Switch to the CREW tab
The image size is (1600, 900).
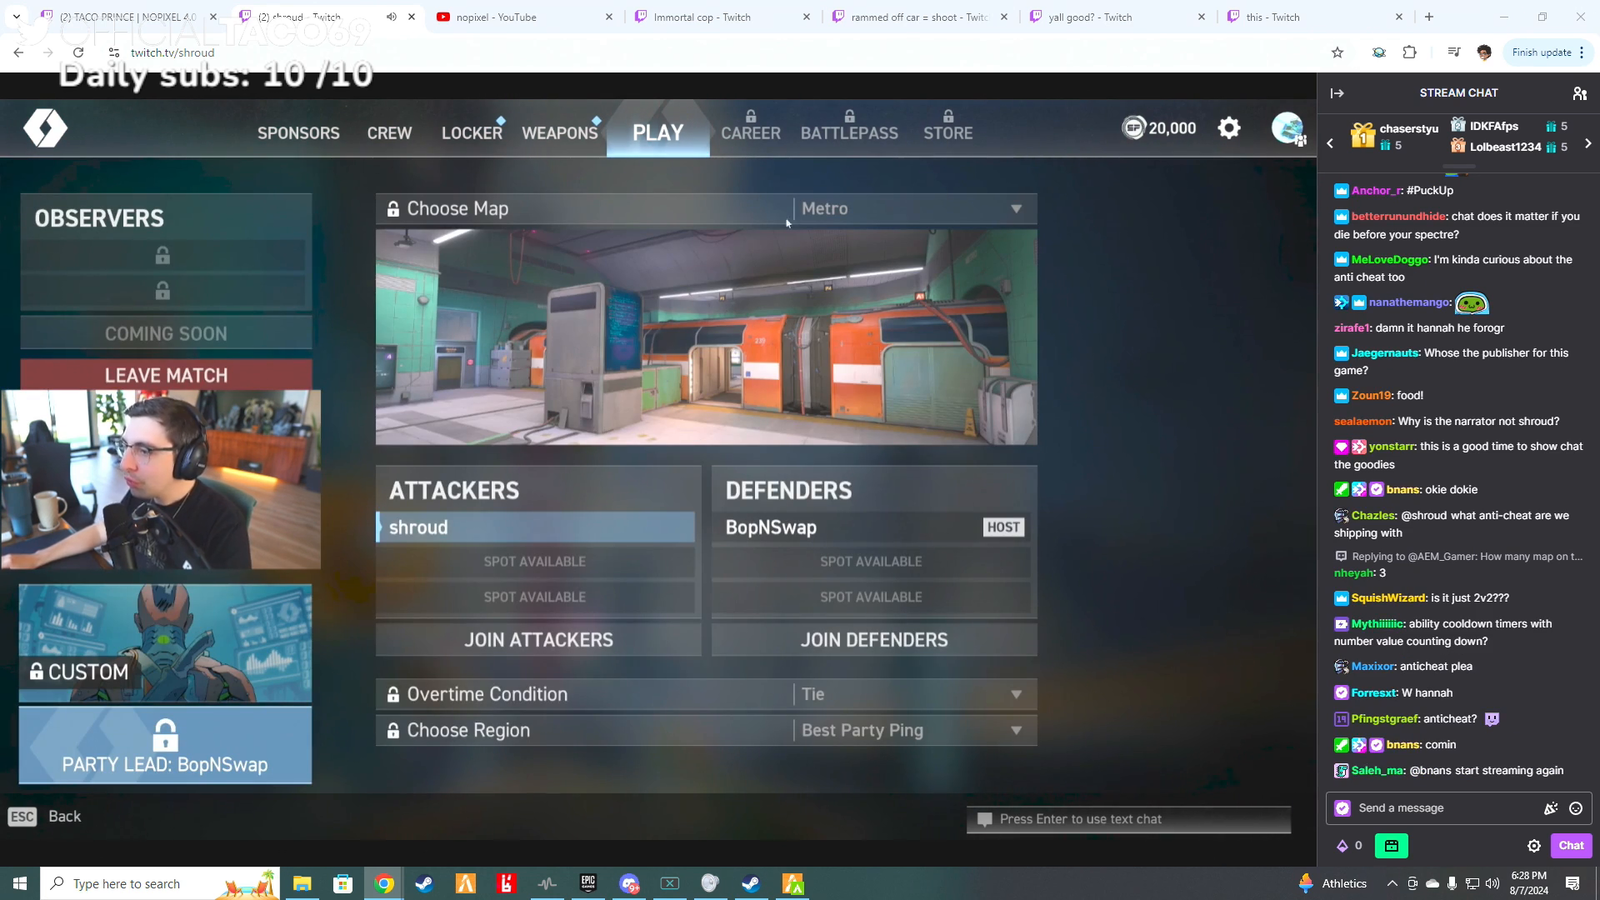click(x=389, y=133)
